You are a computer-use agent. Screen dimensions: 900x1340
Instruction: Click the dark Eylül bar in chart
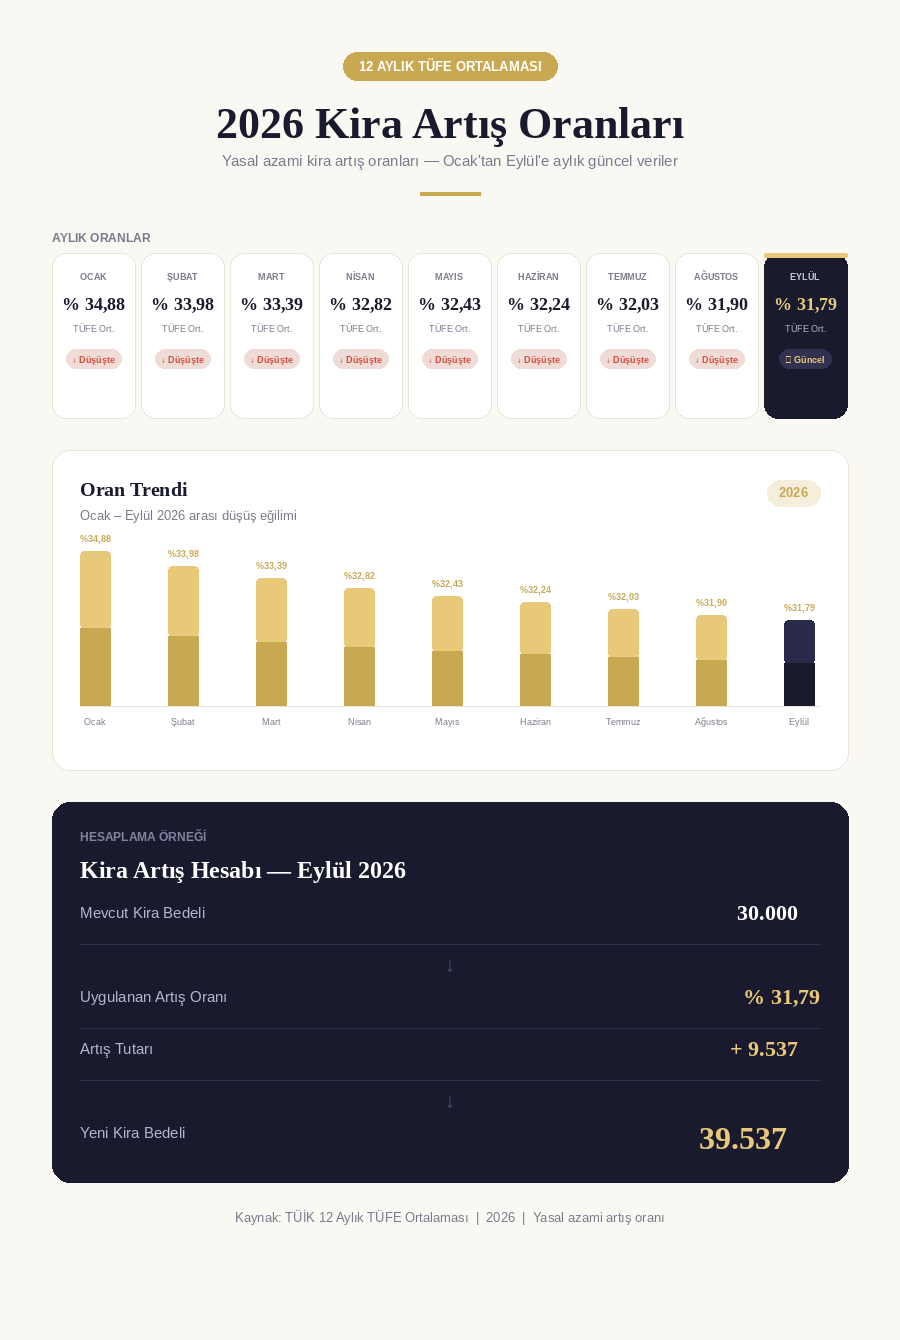[x=799, y=663]
